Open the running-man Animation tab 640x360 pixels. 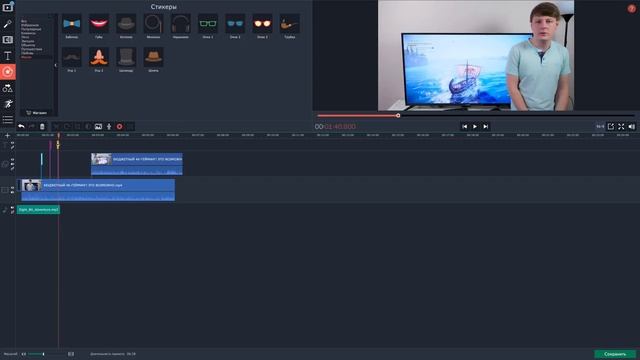[x=8, y=104]
